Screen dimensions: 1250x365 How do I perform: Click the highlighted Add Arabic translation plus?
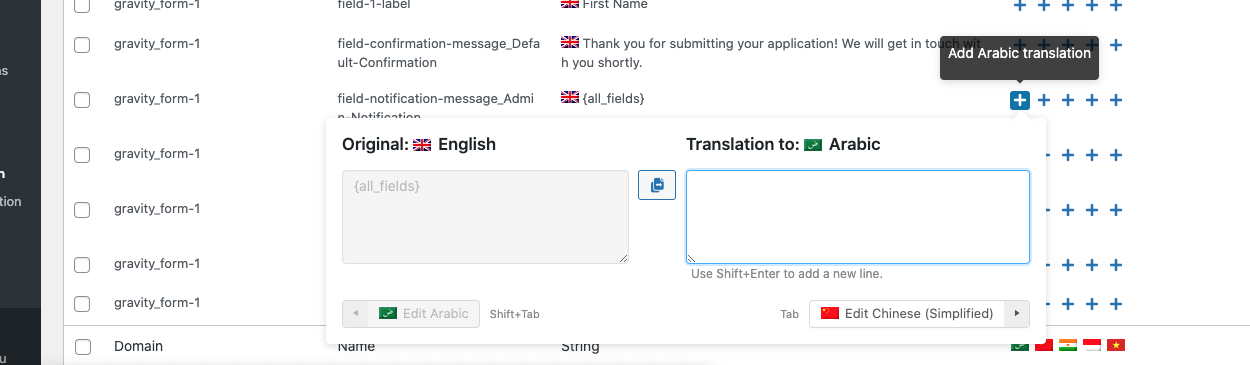tap(1019, 100)
